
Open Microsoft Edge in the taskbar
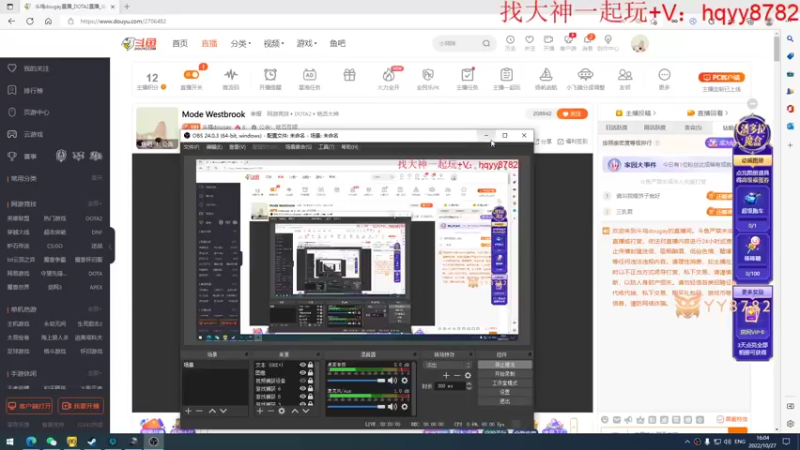pyautogui.click(x=31, y=441)
